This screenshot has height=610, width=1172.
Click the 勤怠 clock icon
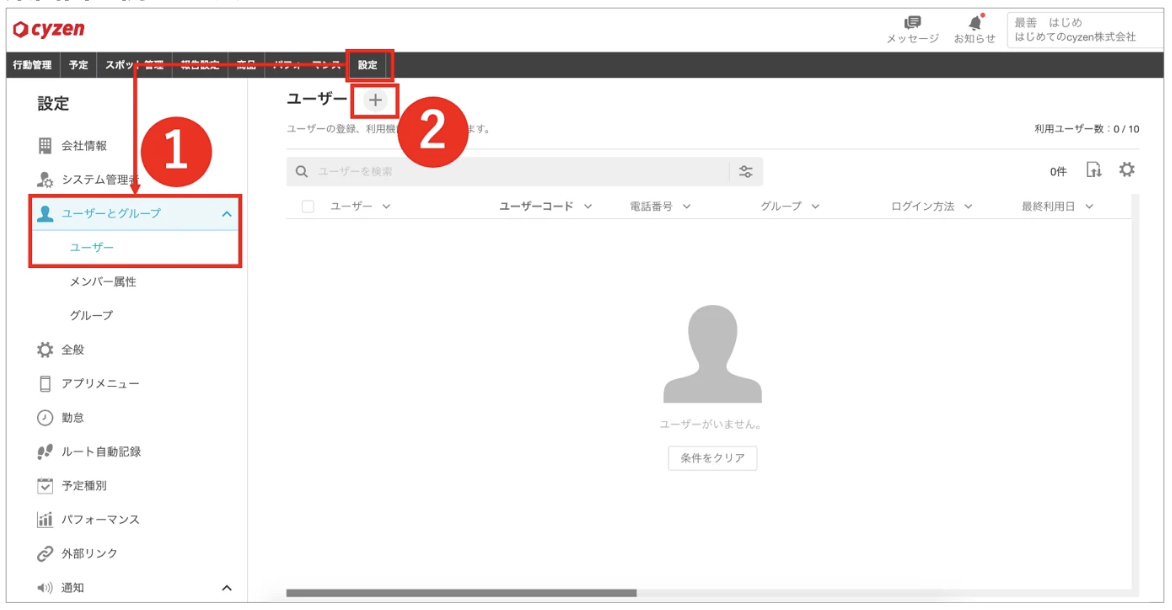pos(45,417)
